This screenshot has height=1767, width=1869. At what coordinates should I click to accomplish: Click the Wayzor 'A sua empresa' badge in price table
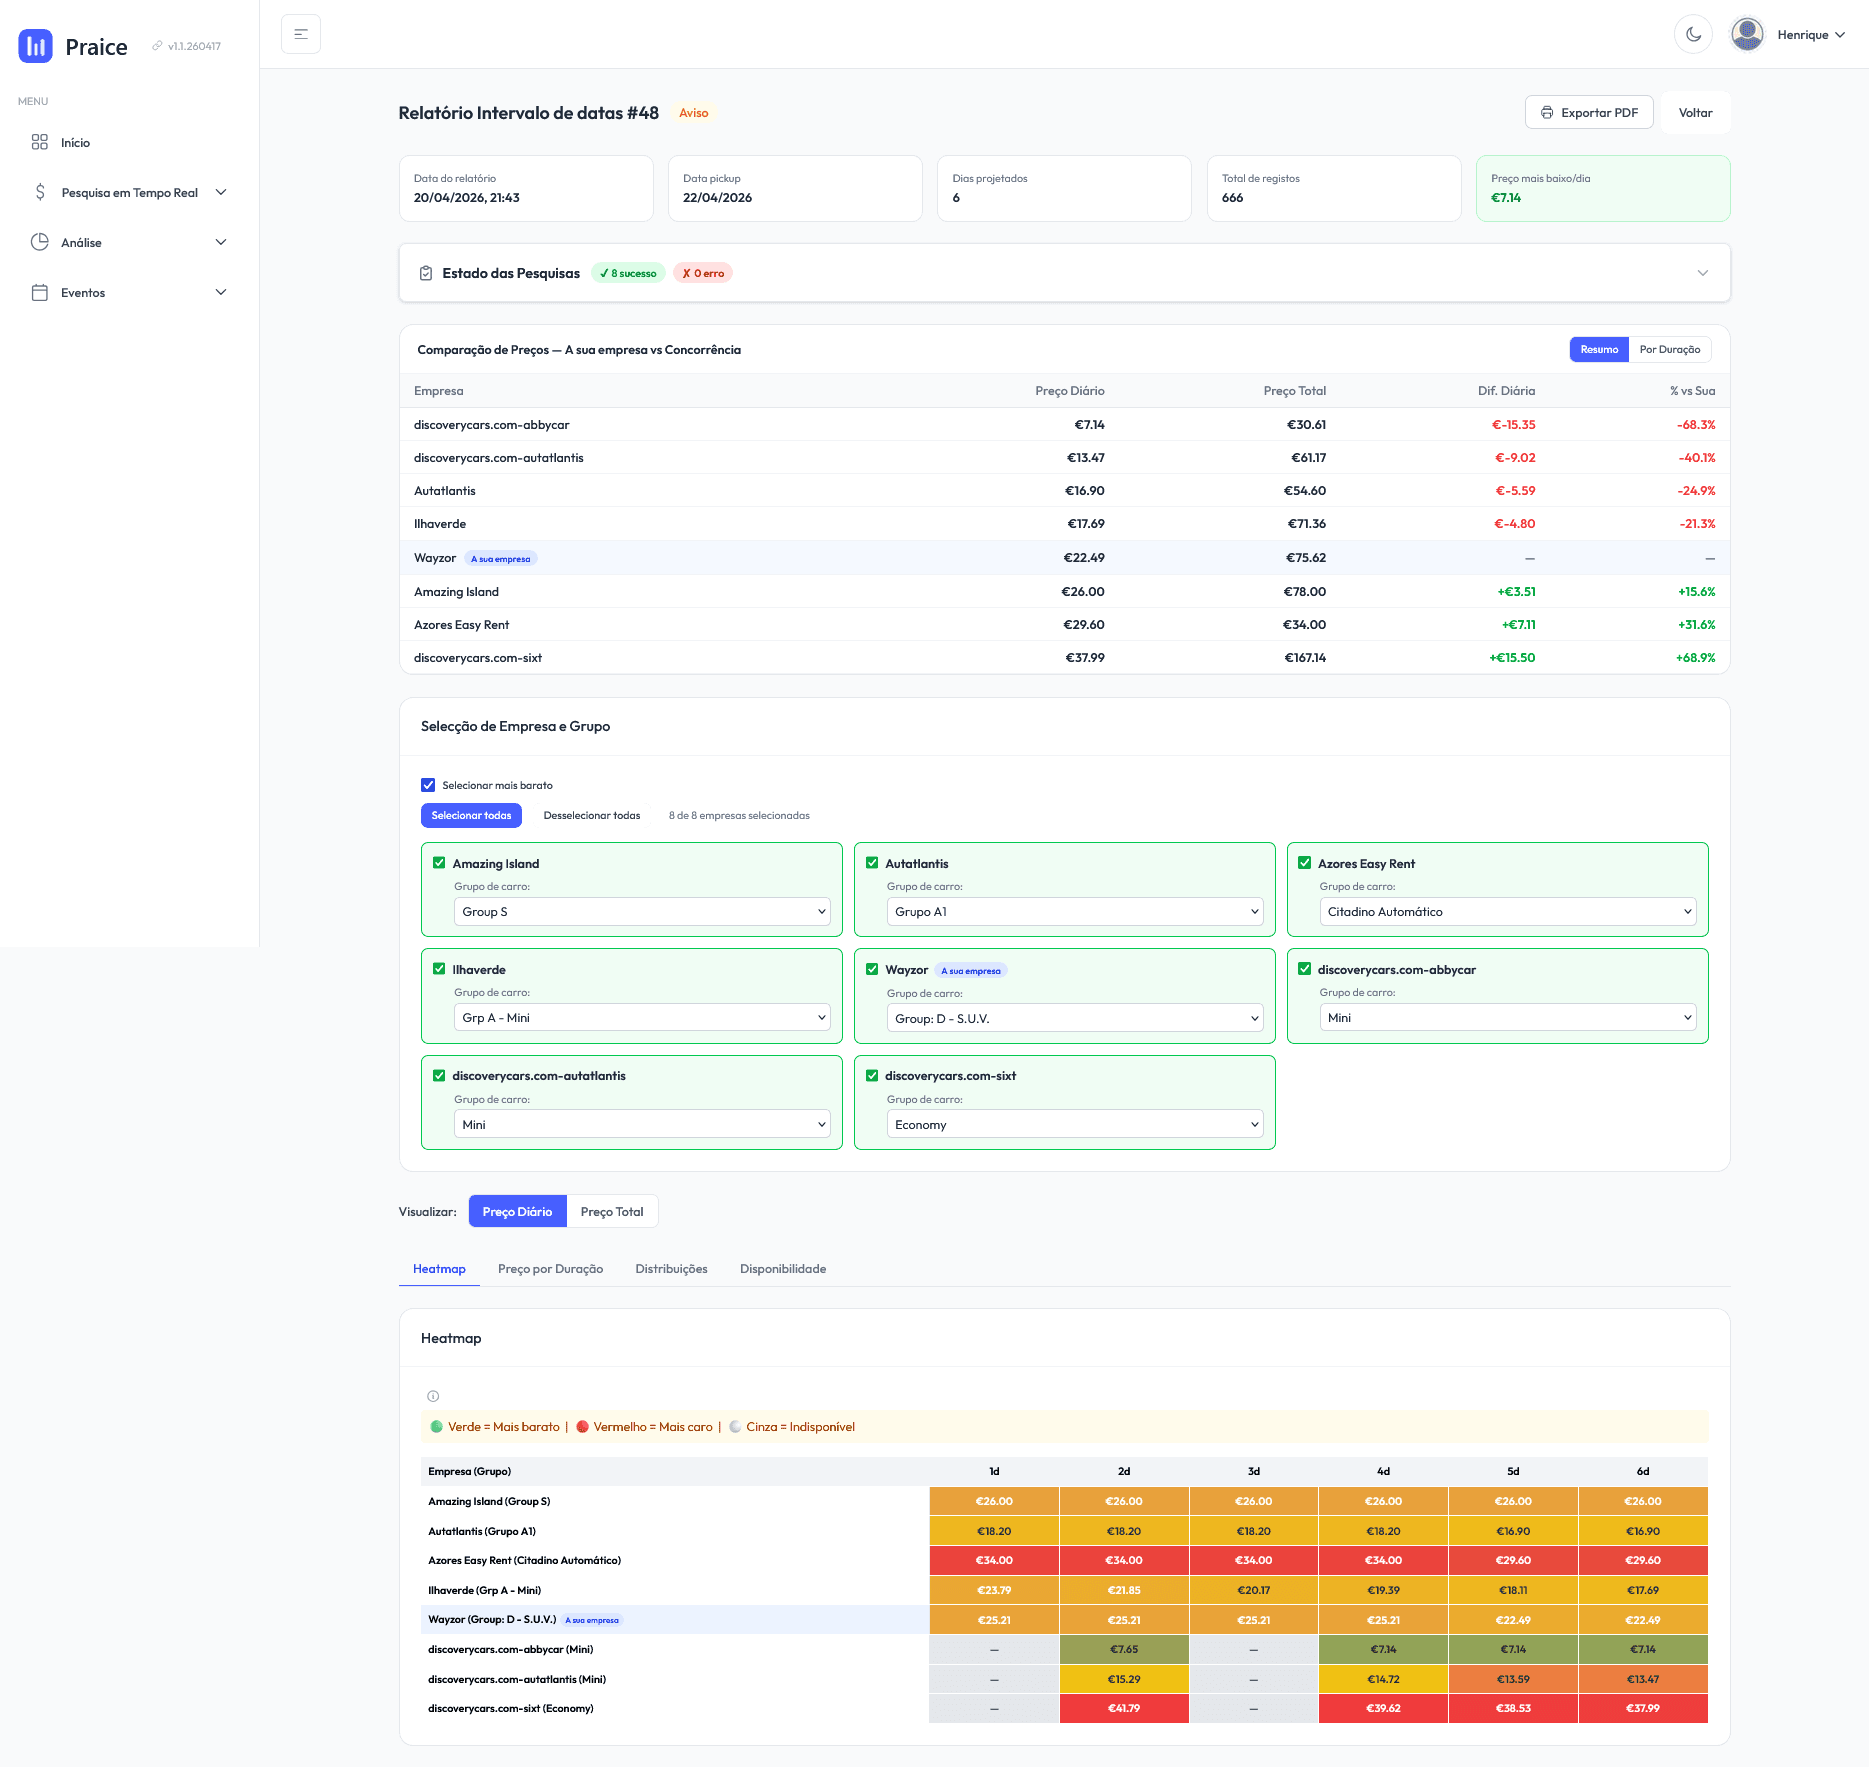coord(500,559)
